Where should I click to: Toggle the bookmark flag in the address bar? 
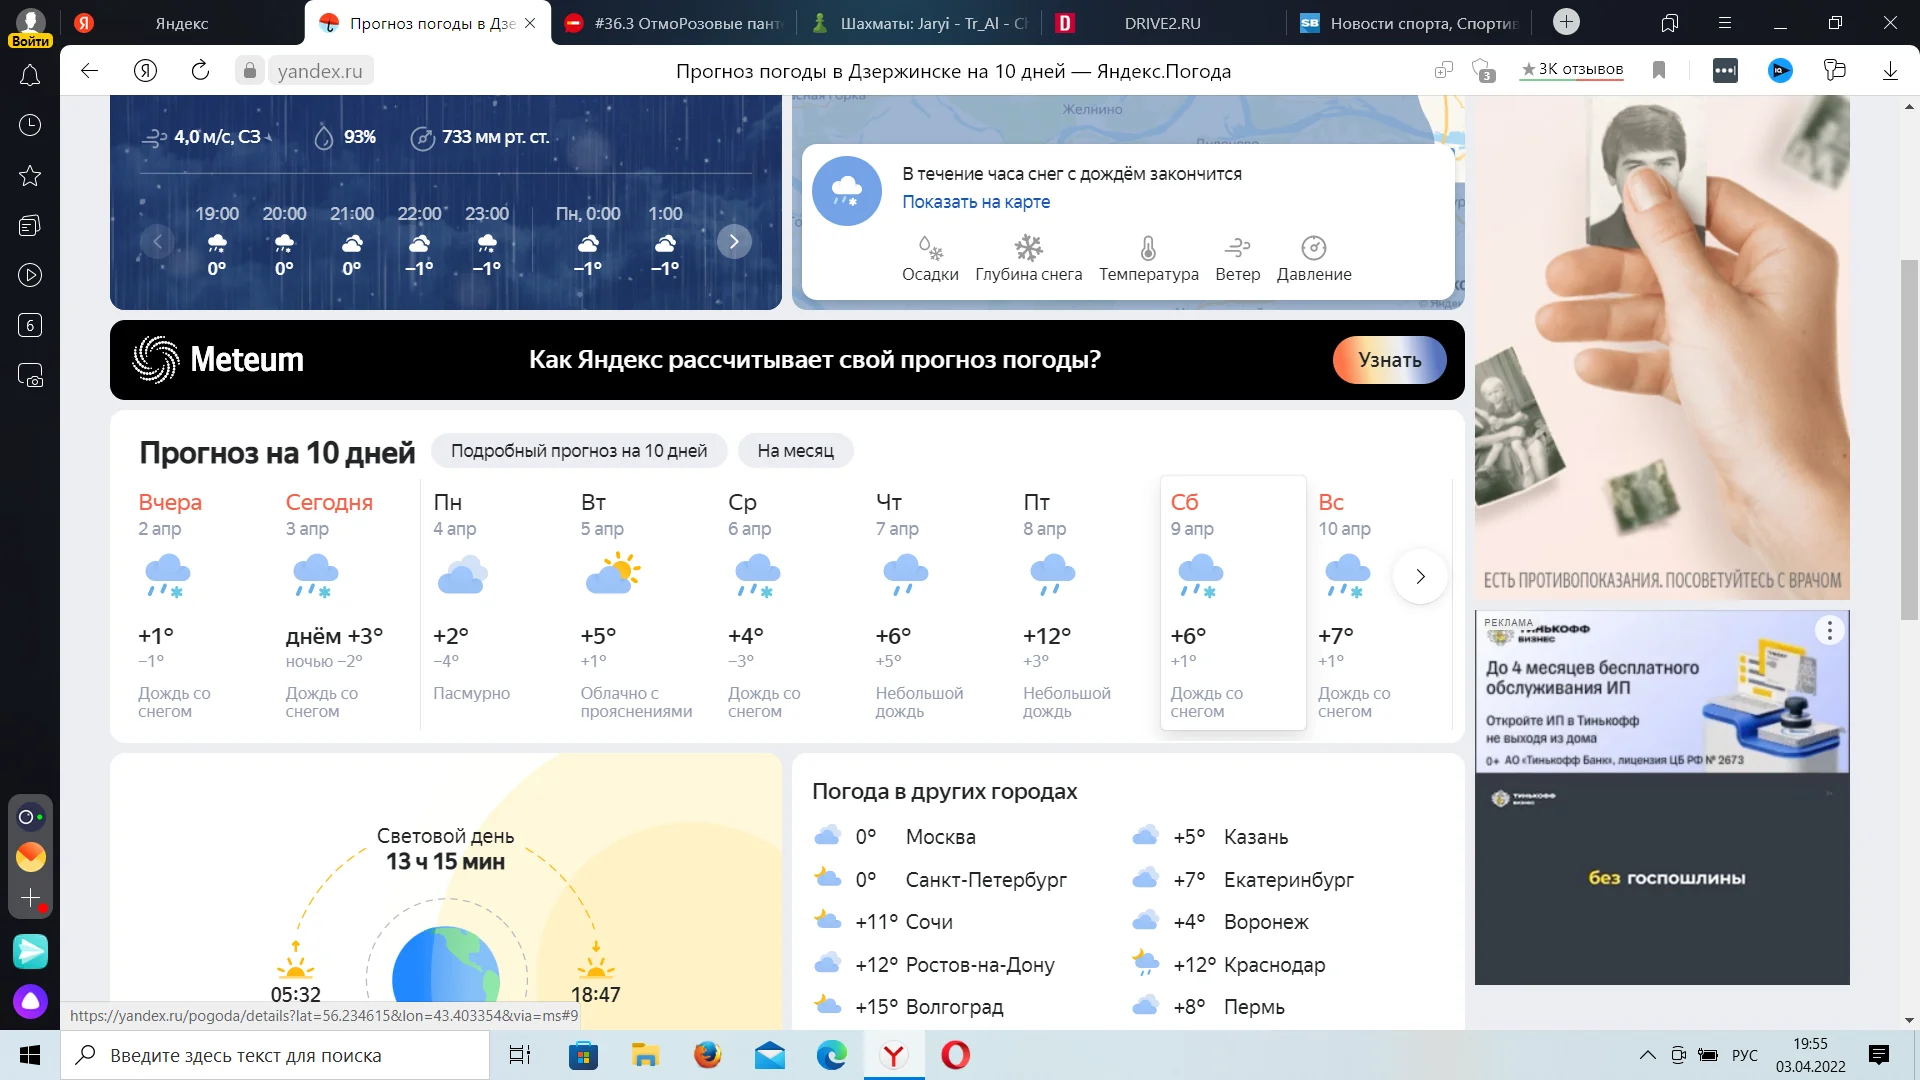click(1659, 70)
